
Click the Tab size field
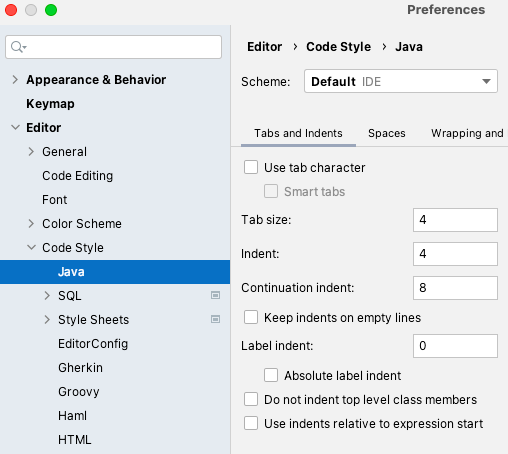tap(455, 220)
